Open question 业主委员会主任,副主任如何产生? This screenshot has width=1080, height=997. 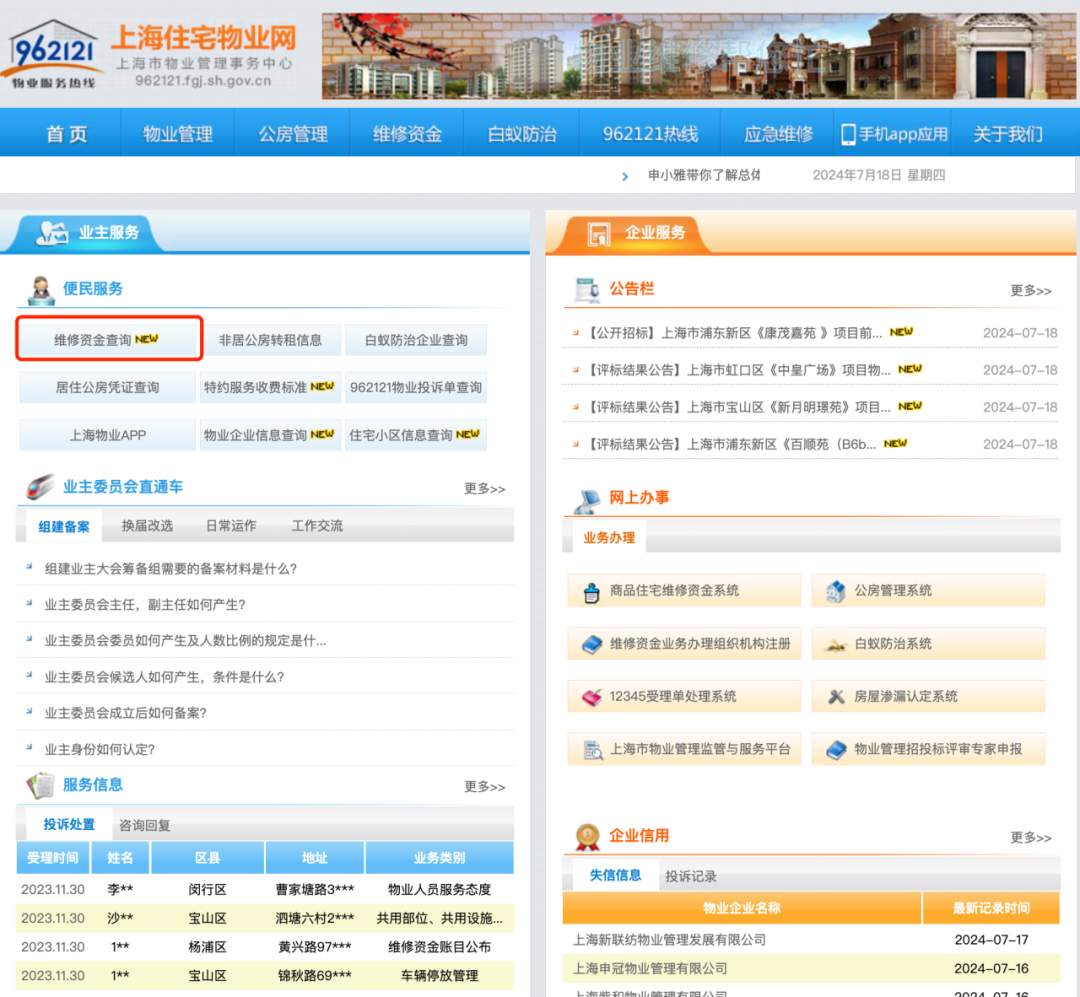(x=145, y=605)
